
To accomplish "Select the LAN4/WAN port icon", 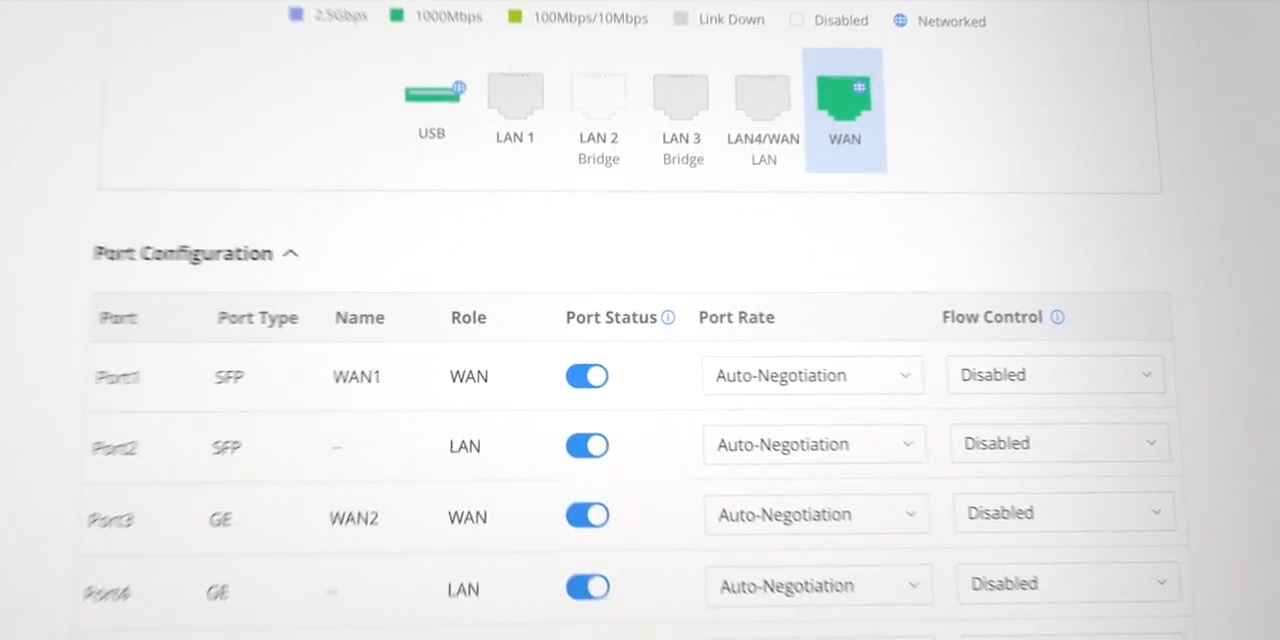I will coord(763,97).
